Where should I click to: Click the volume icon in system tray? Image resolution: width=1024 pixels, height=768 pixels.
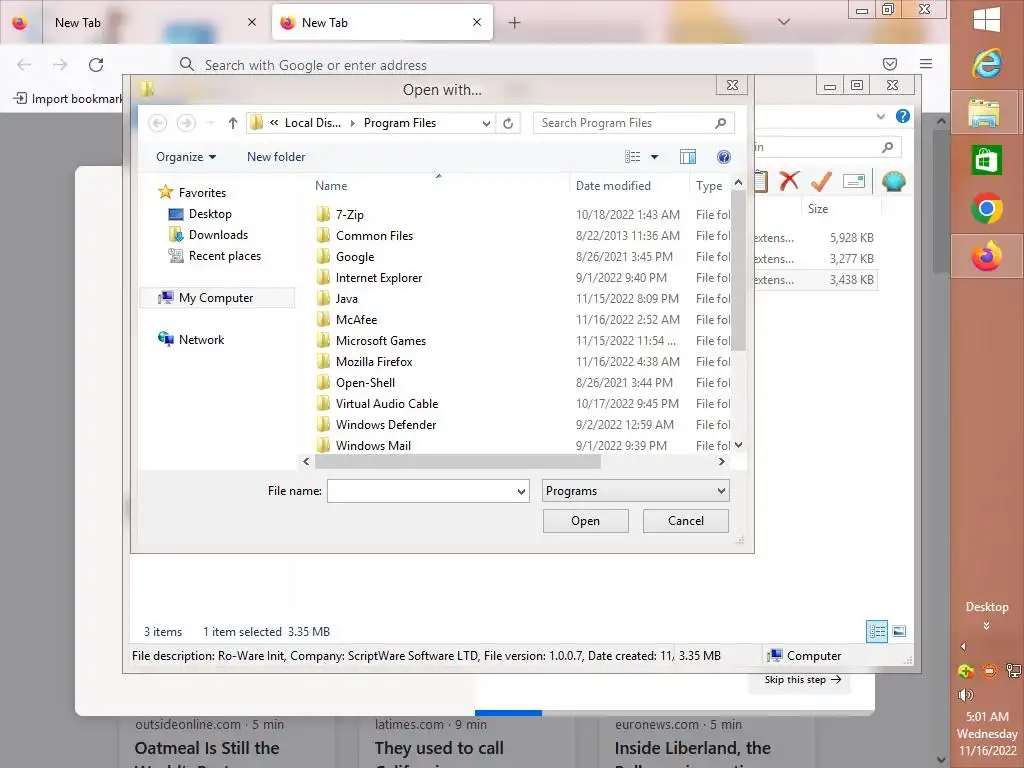pyautogui.click(x=965, y=695)
